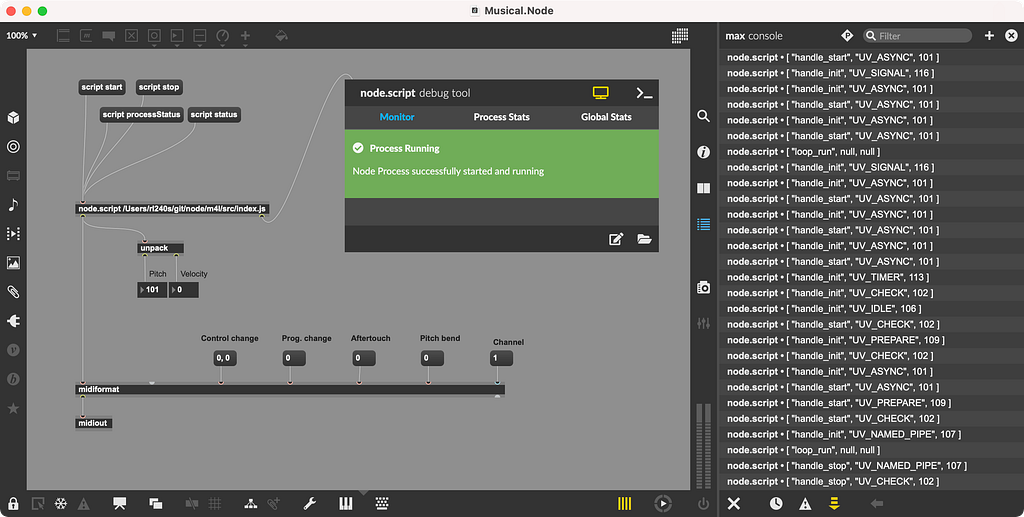Click the script stop message box
Image resolution: width=1024 pixels, height=517 pixels.
[159, 88]
